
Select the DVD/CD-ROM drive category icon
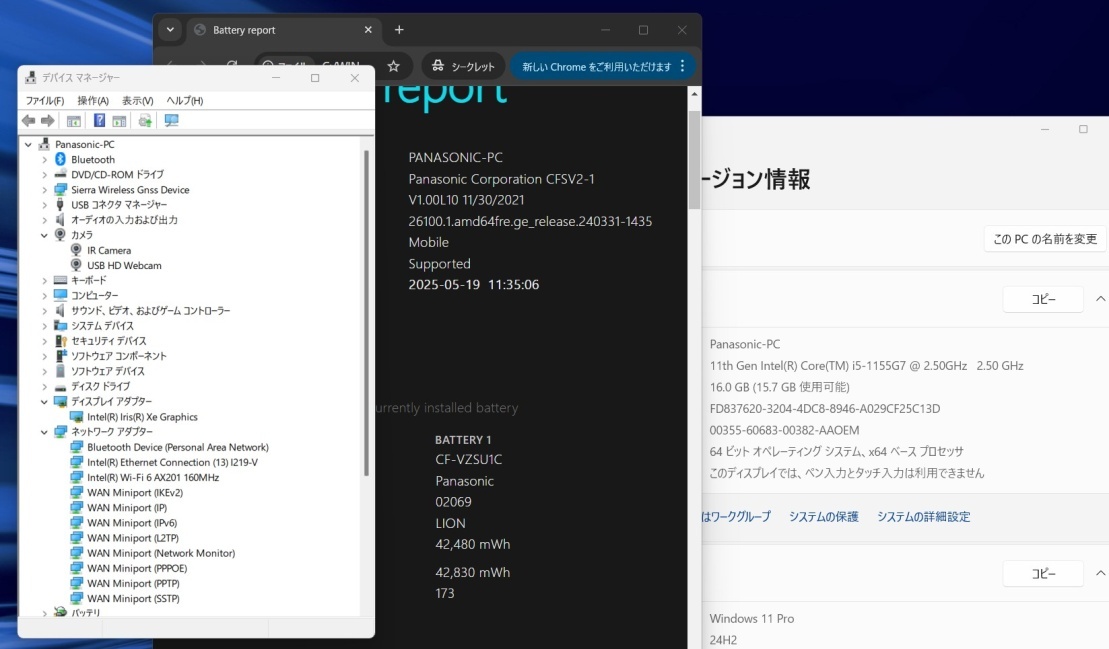pos(60,175)
